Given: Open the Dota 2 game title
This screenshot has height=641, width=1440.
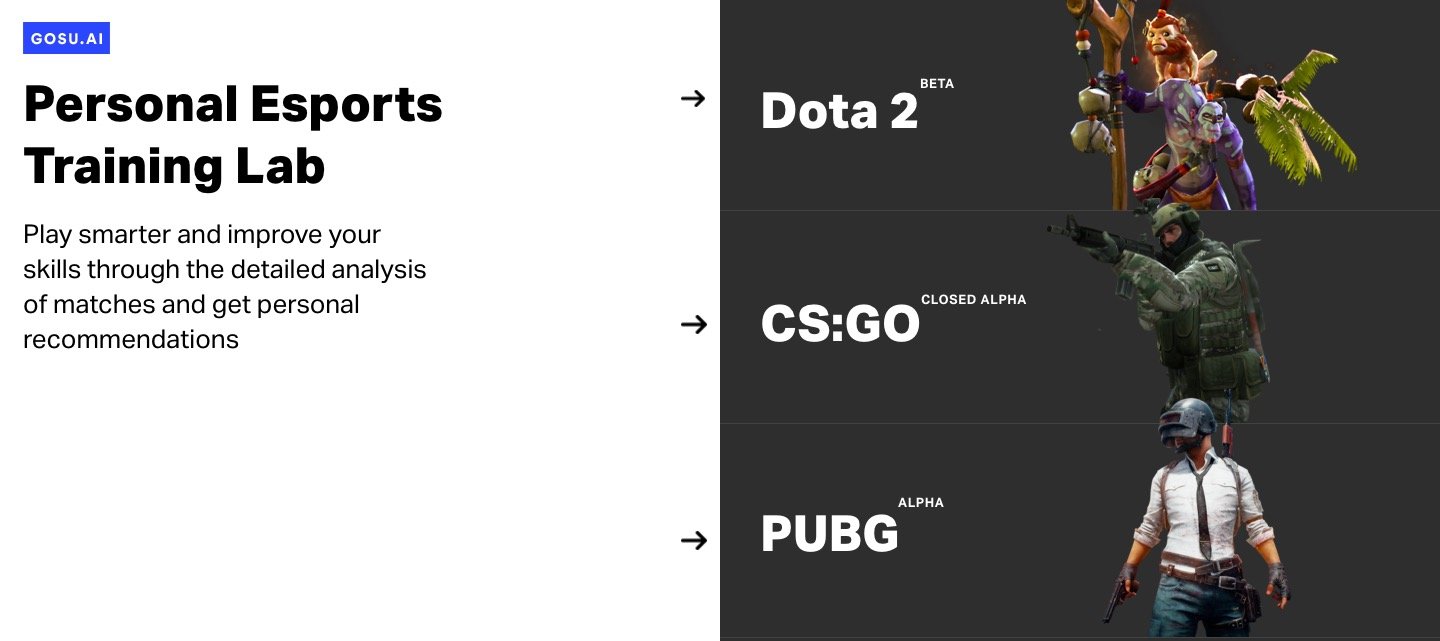Looking at the screenshot, I should (839, 111).
